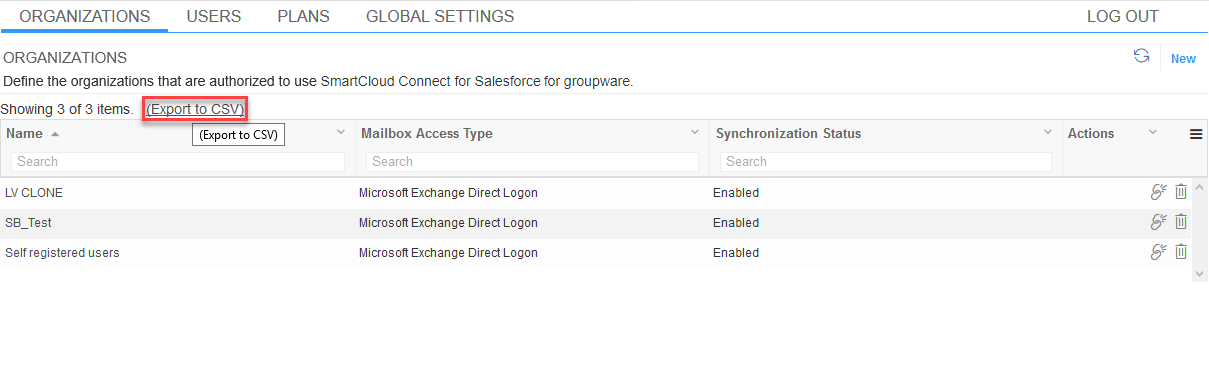The image size is (1209, 372).
Task: Open the Name column dropdown arrow
Action: coord(340,132)
